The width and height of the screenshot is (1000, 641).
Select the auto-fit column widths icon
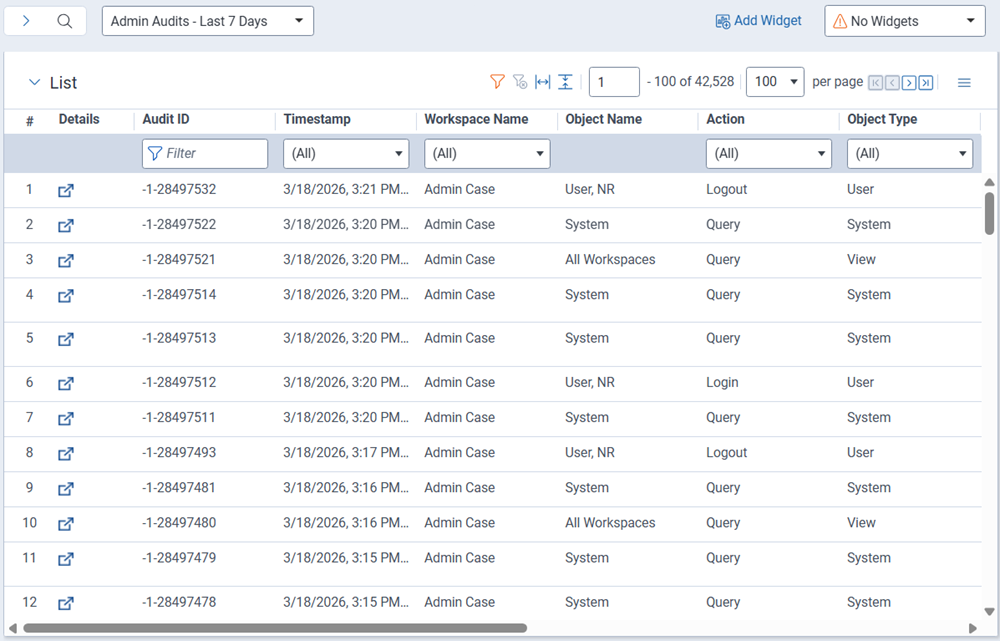[542, 82]
